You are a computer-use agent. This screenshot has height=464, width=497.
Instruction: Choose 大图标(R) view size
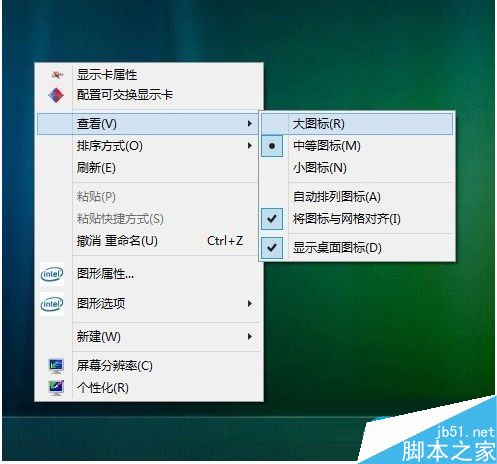pyautogui.click(x=357, y=124)
